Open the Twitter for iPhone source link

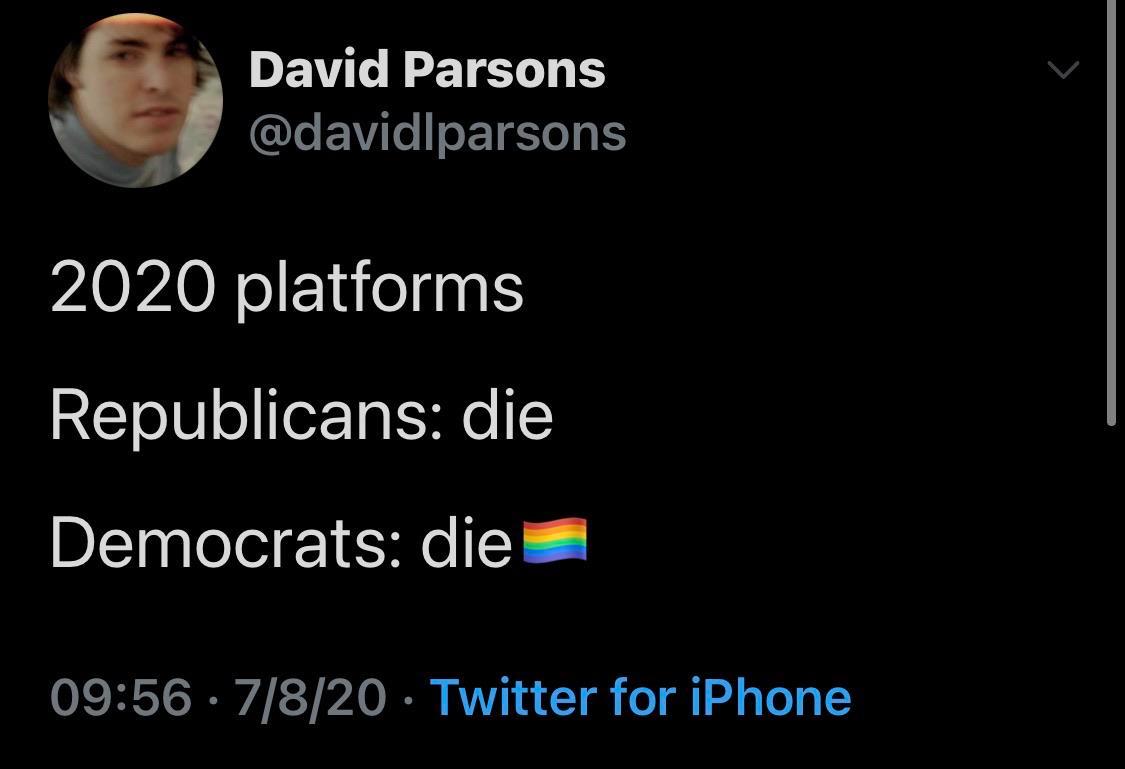pos(640,696)
